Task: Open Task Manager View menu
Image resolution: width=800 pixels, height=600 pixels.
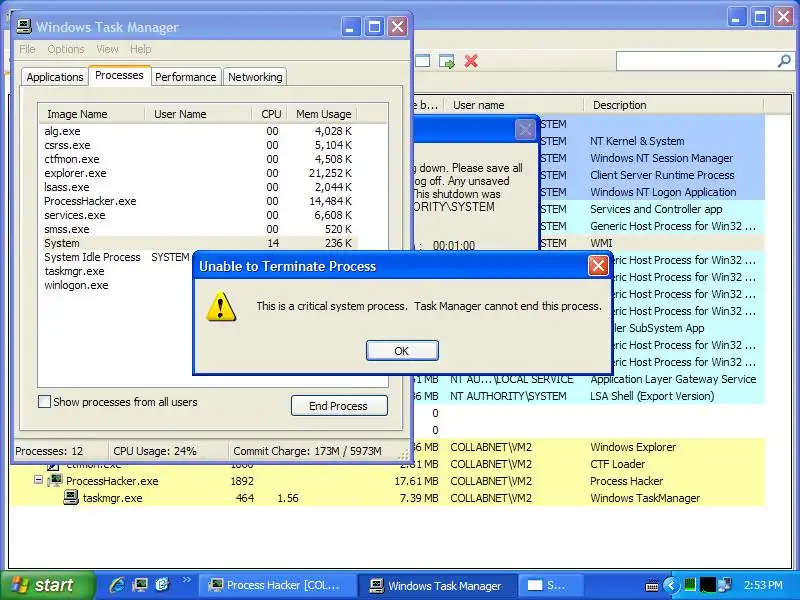Action: [107, 49]
